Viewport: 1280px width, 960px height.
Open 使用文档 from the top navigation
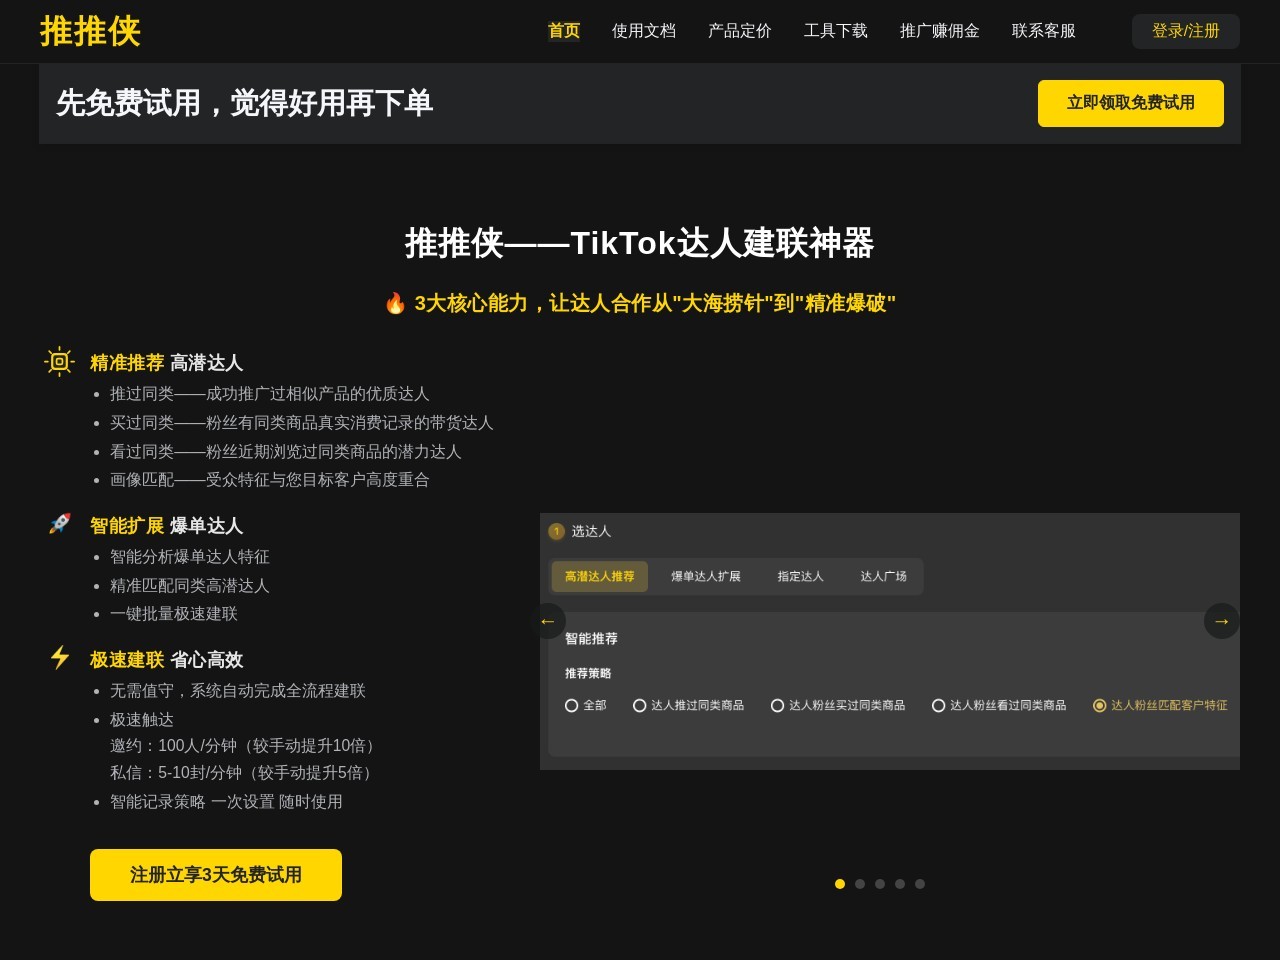pos(643,31)
